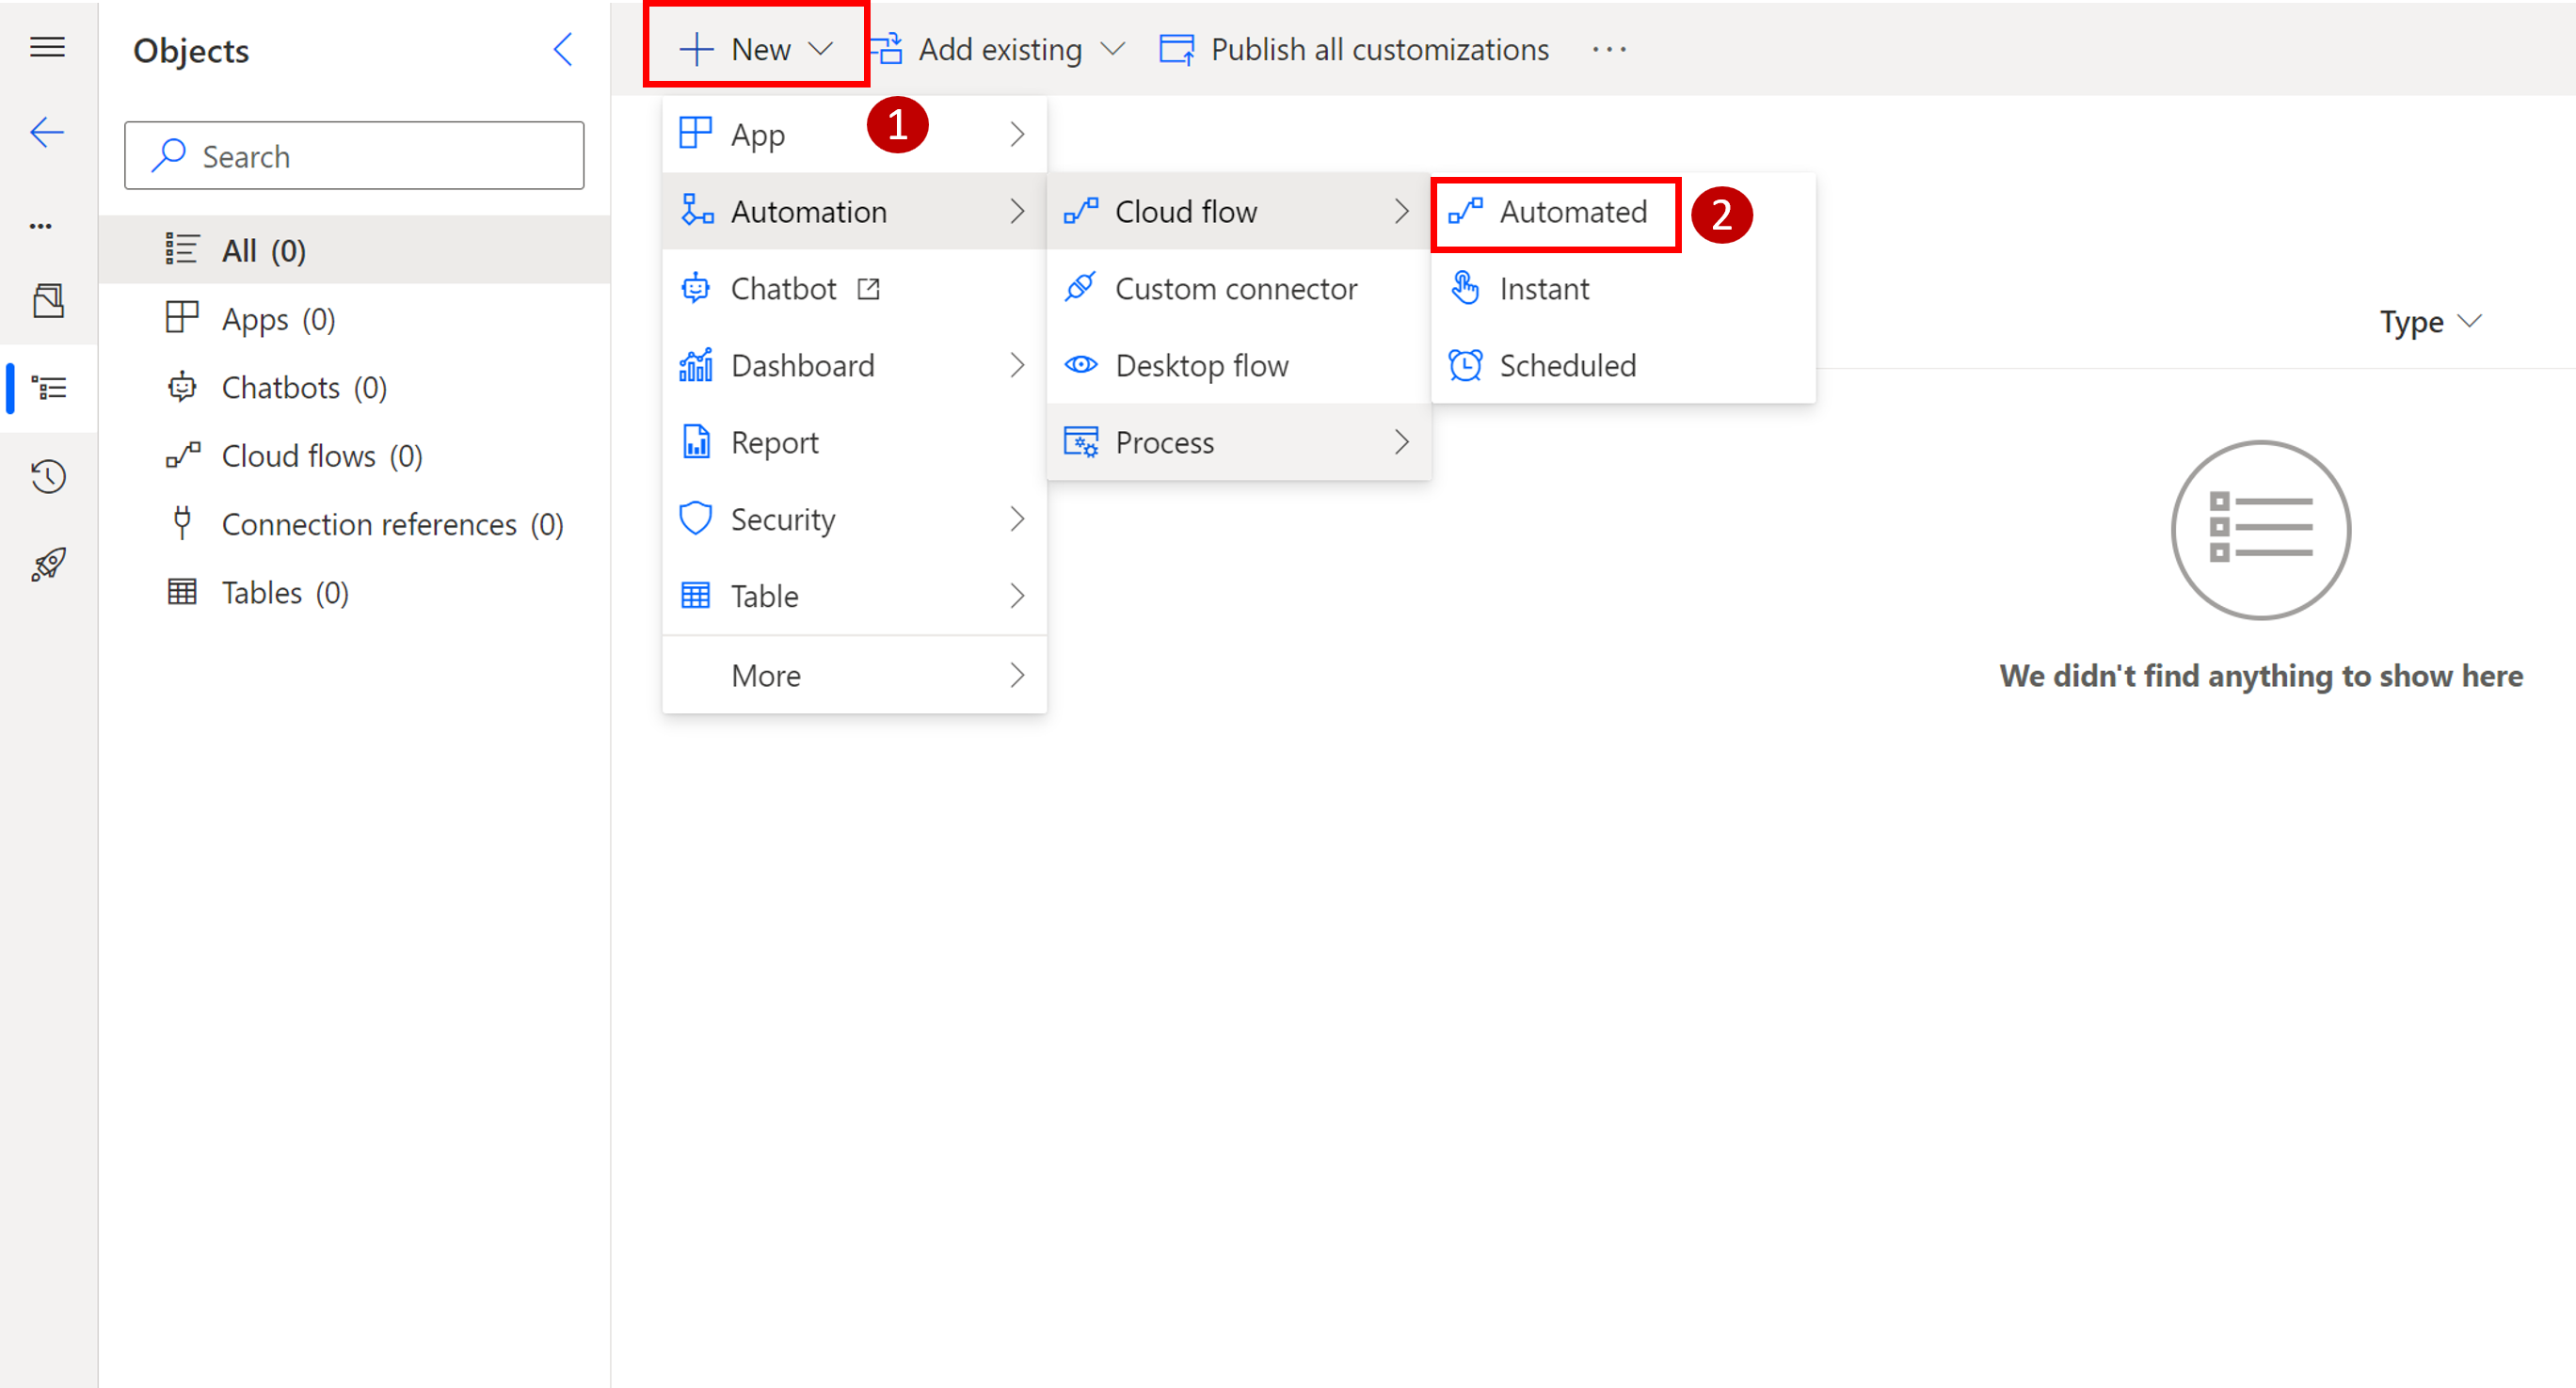Image resolution: width=2576 pixels, height=1388 pixels.
Task: Select Instant cloud flow option
Action: tap(1540, 287)
